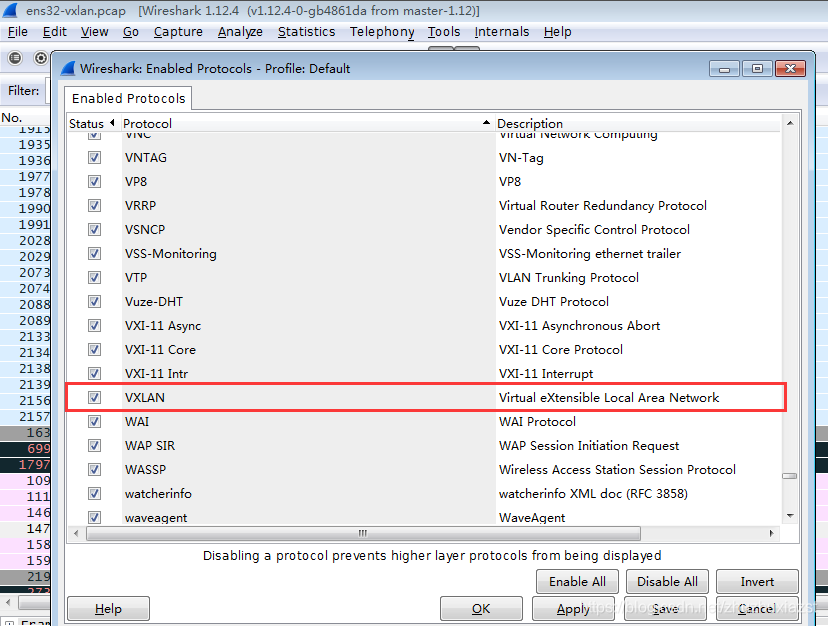Open the Statistics menu
The height and width of the screenshot is (626, 828).
306,32
